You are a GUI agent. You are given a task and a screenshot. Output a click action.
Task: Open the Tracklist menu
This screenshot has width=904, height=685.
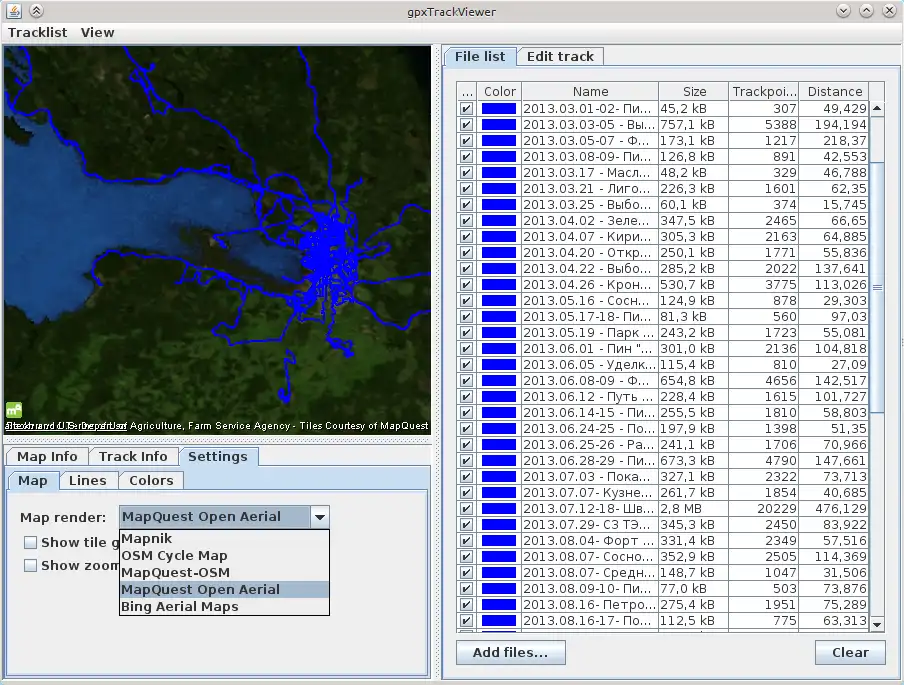[37, 32]
